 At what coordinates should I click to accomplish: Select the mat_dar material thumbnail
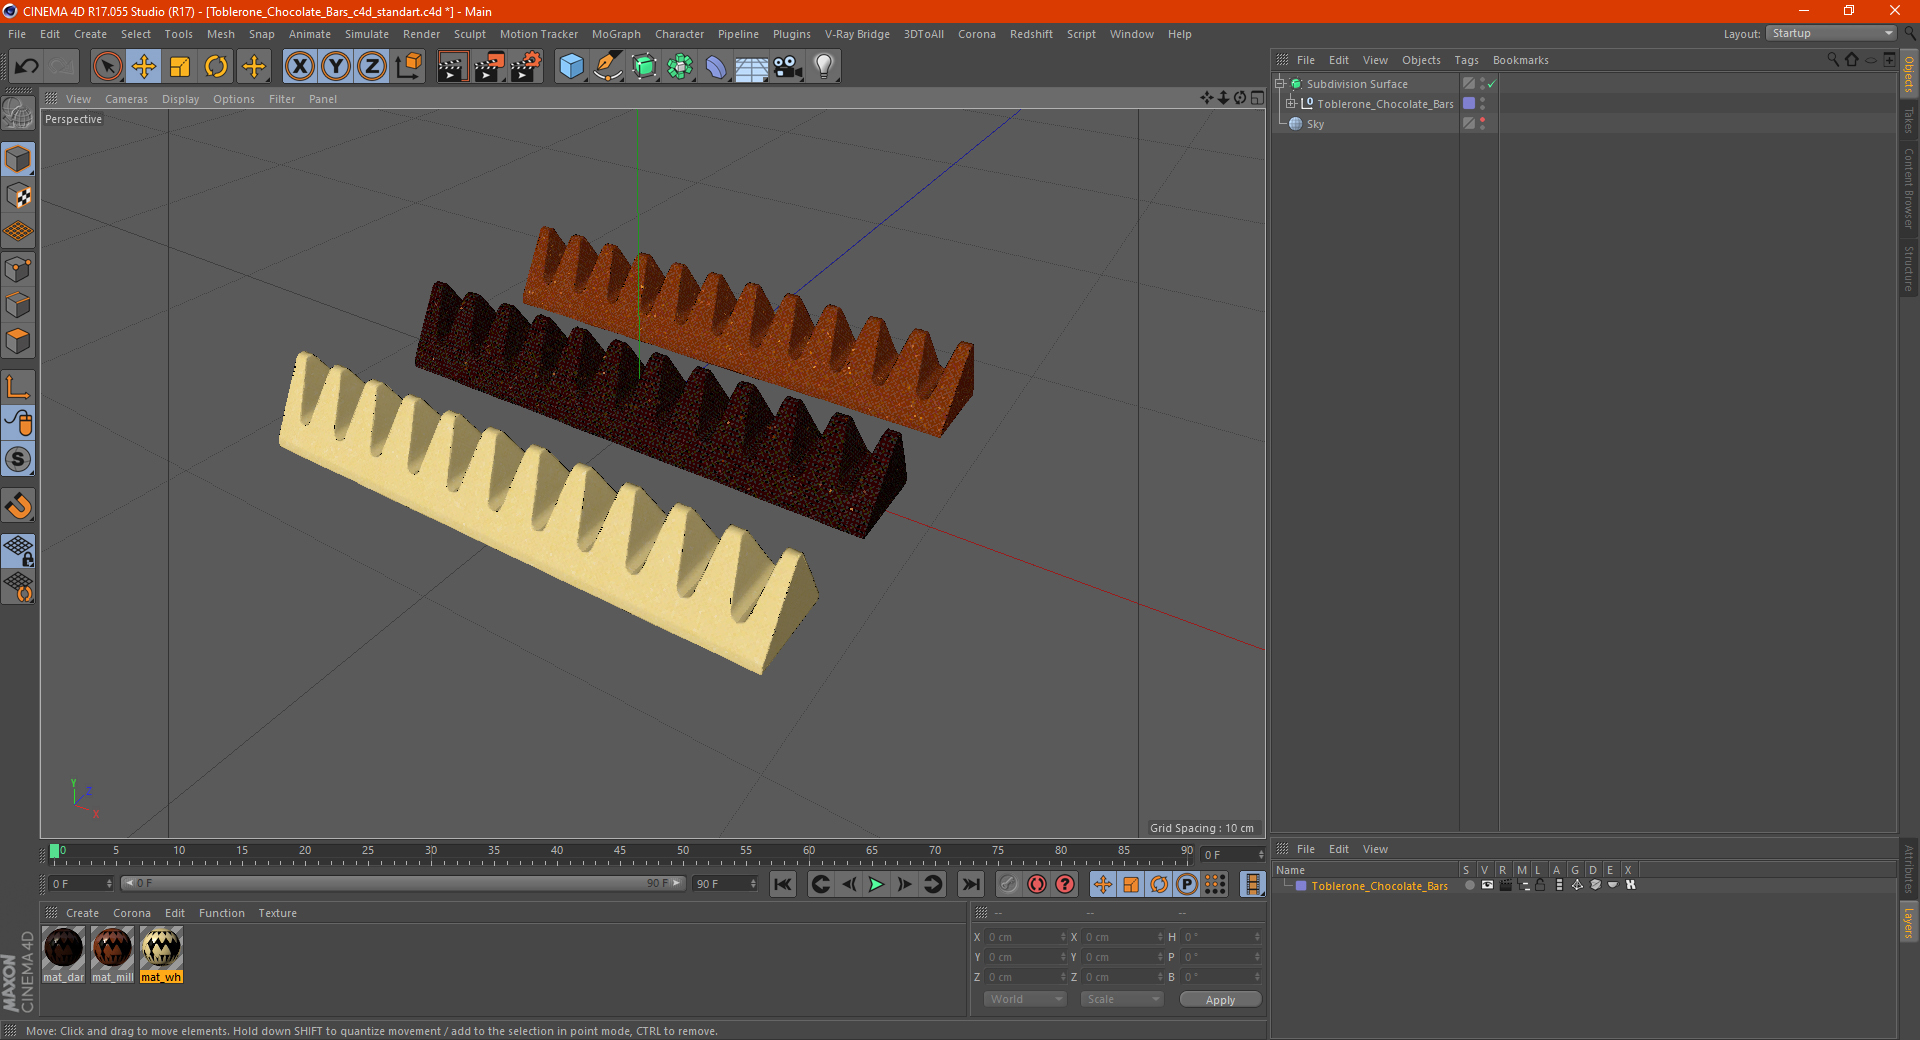[64, 955]
